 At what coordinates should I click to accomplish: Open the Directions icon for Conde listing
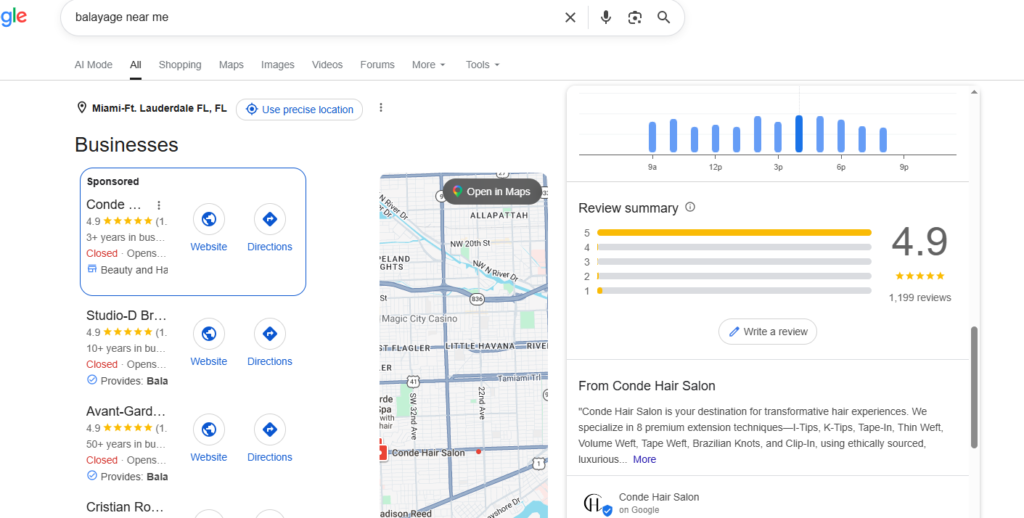(x=270, y=219)
